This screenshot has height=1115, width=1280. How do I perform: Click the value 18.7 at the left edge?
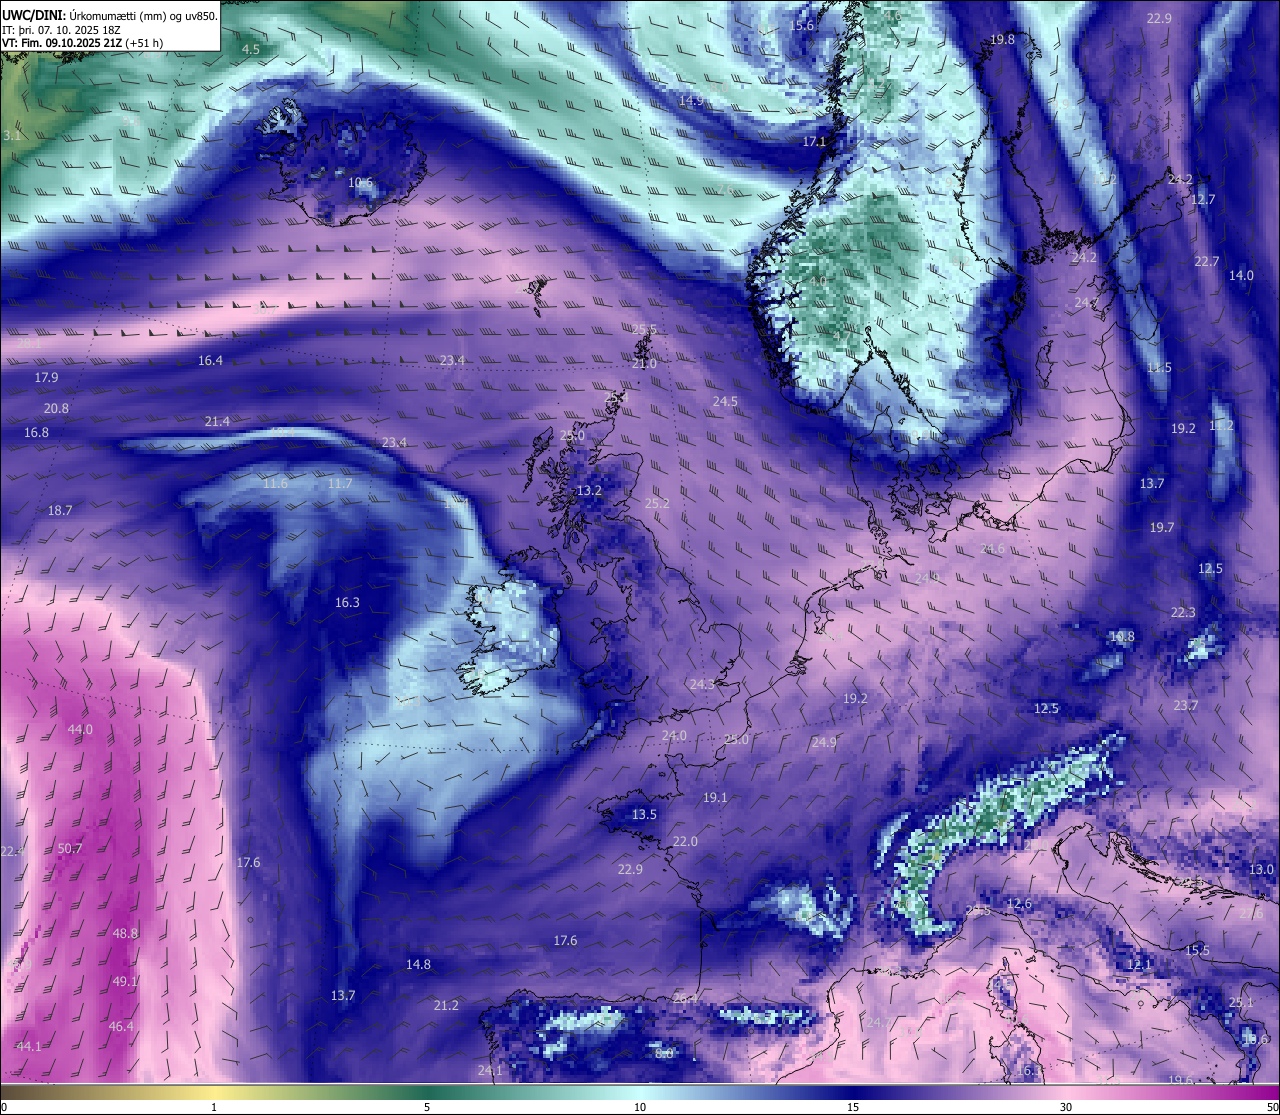tap(60, 510)
